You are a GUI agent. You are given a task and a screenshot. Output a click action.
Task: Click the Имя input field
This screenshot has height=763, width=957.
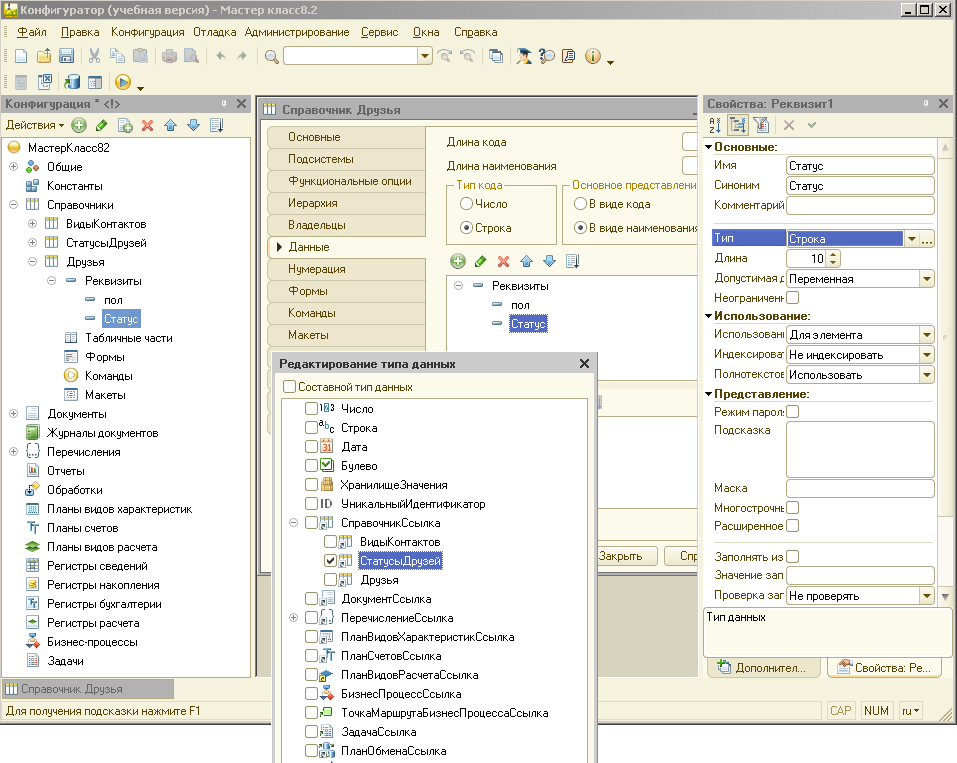pos(859,166)
